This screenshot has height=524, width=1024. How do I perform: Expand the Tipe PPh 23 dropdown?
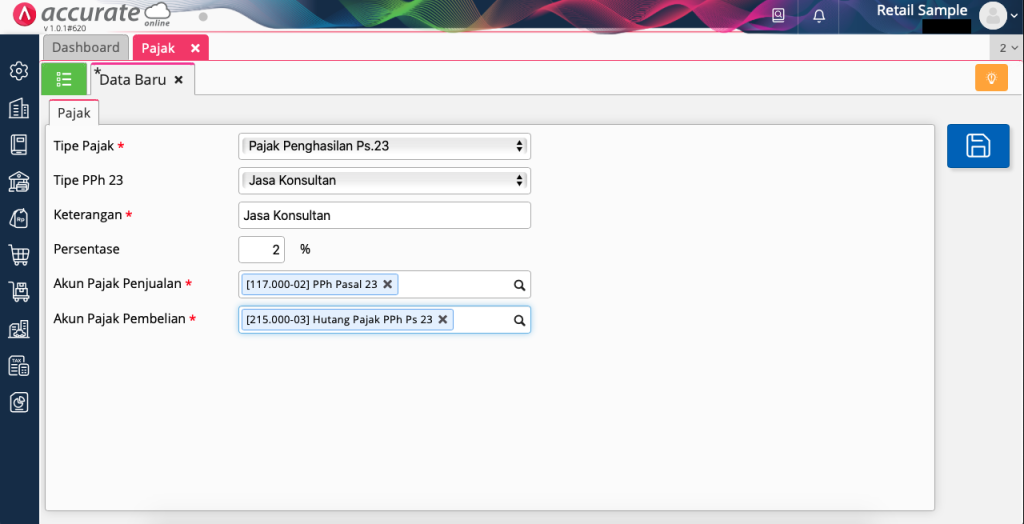pyautogui.click(x=384, y=181)
